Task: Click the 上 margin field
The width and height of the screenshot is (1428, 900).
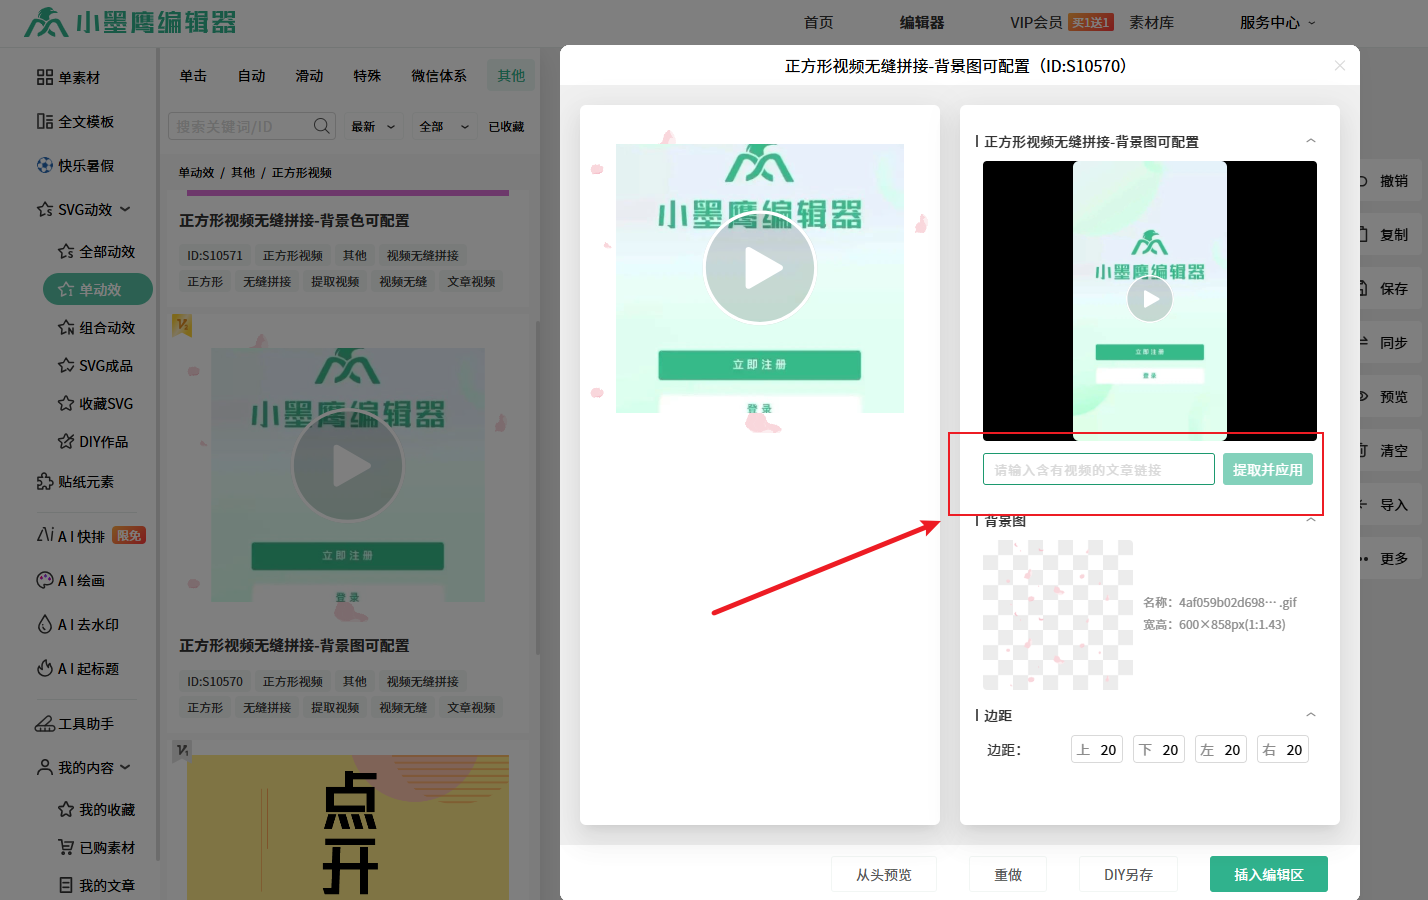Action: 1097,749
